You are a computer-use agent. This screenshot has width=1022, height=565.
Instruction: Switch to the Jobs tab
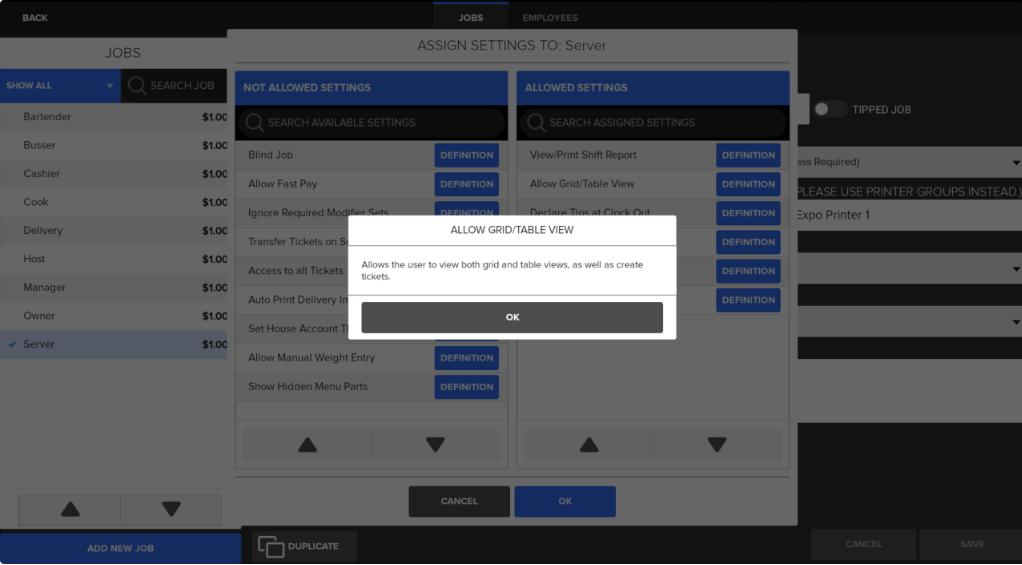point(470,18)
